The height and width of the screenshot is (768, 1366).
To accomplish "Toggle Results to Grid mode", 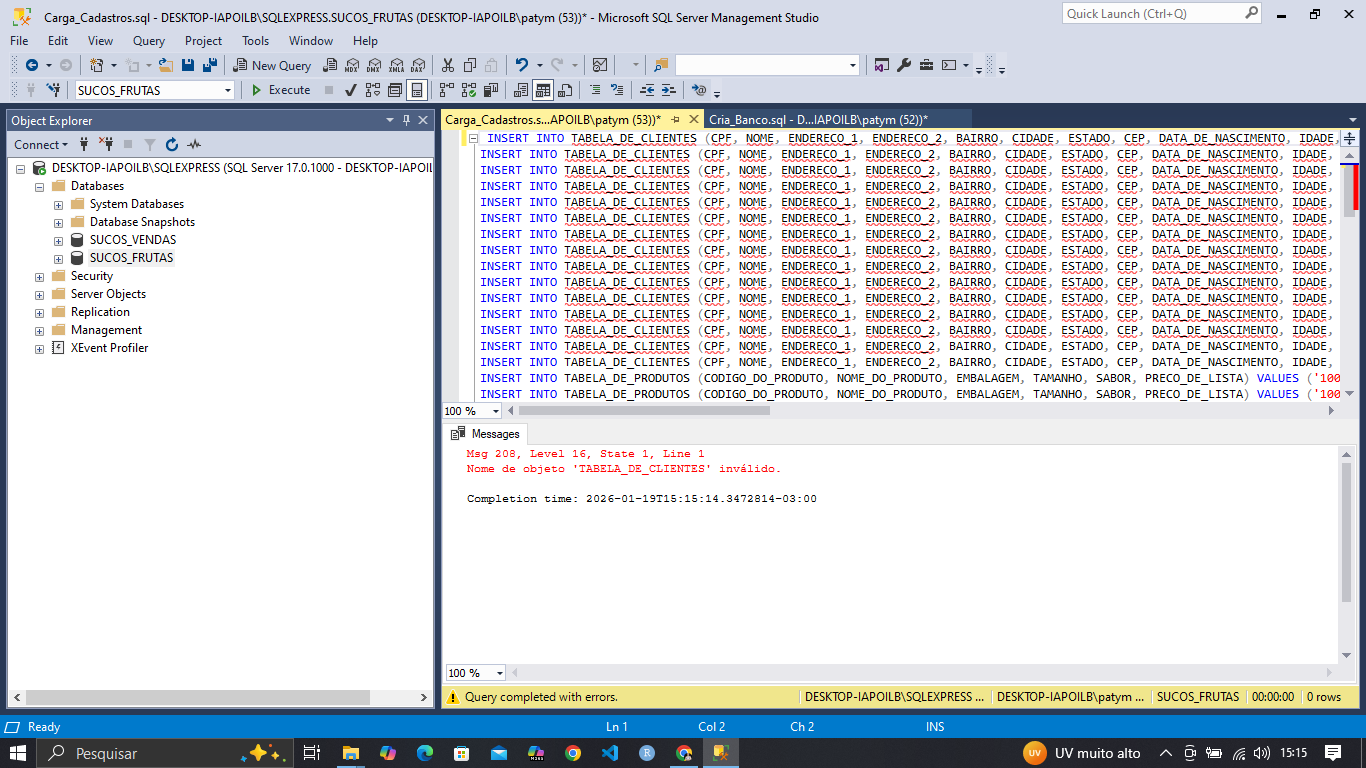I will click(x=542, y=90).
